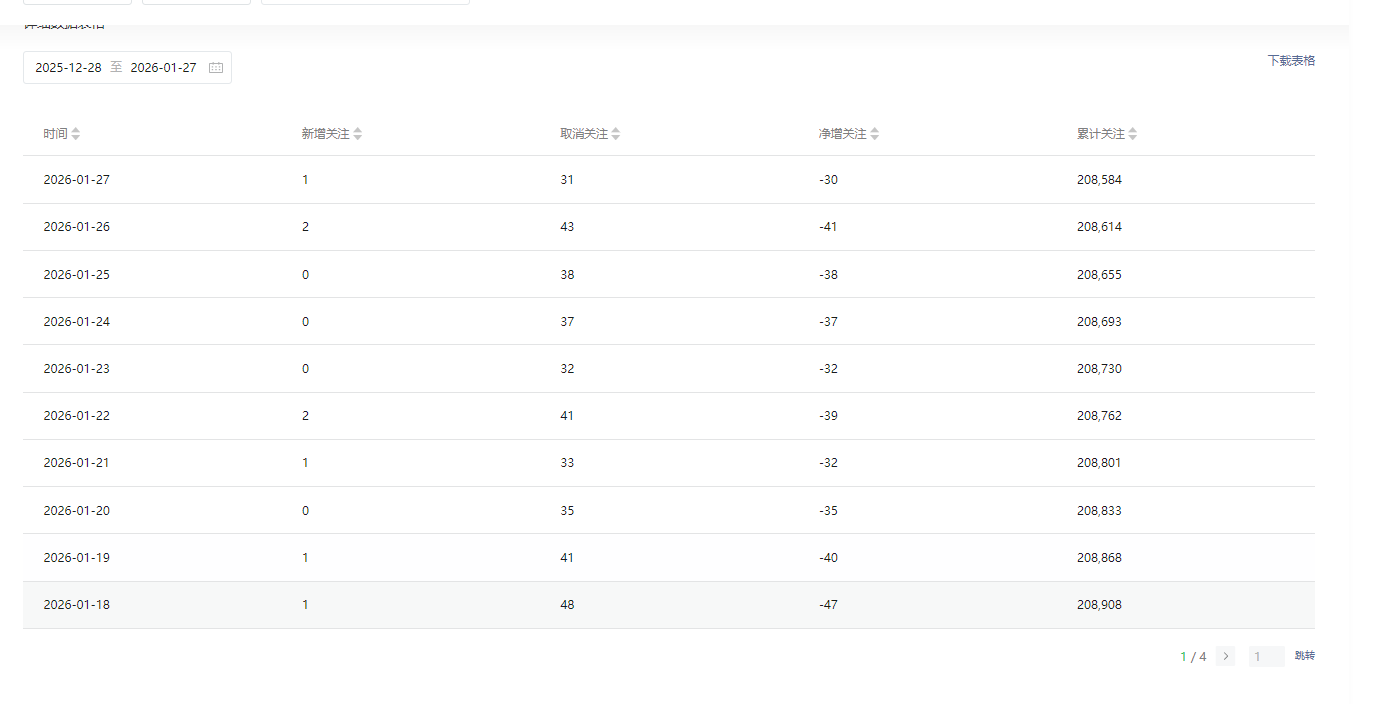The height and width of the screenshot is (704, 1389).
Task: Click the start date 2025-12-28 field
Action: [x=68, y=68]
